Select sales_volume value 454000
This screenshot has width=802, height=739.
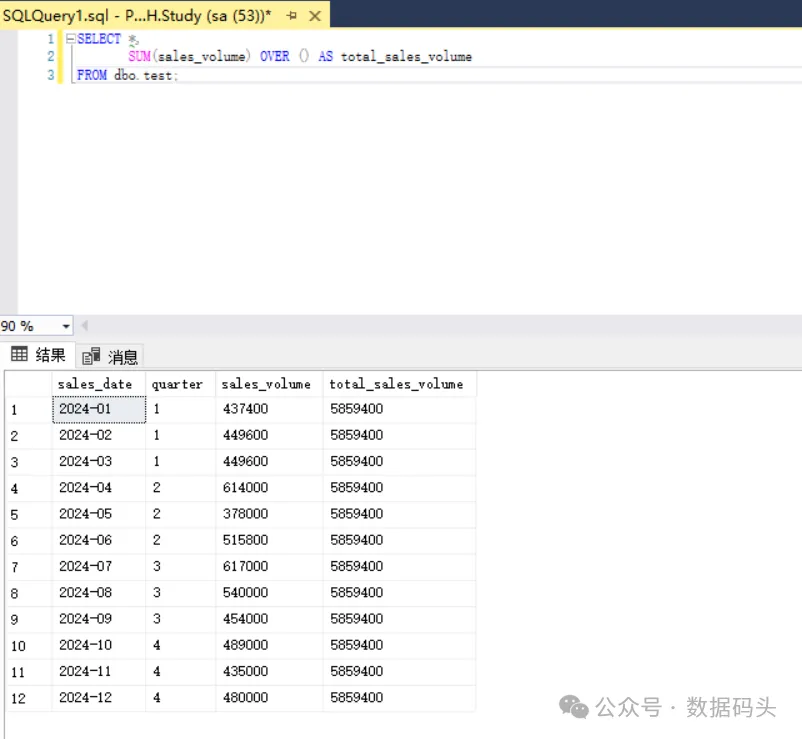click(269, 619)
